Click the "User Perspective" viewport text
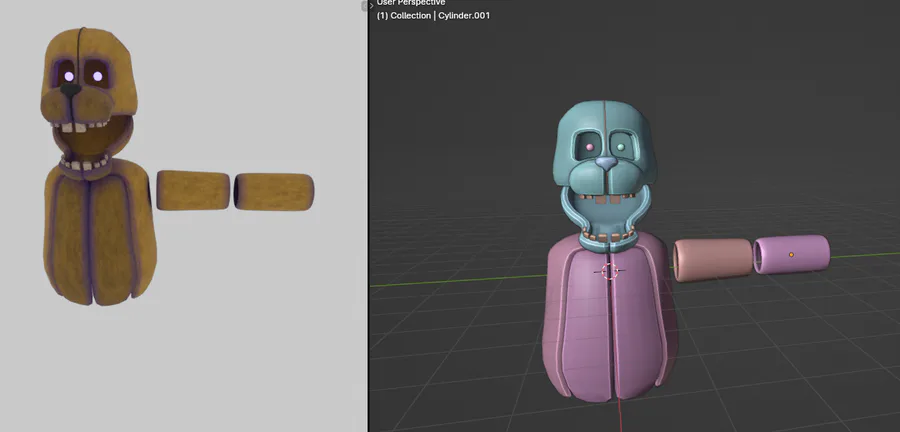 tap(410, 3)
